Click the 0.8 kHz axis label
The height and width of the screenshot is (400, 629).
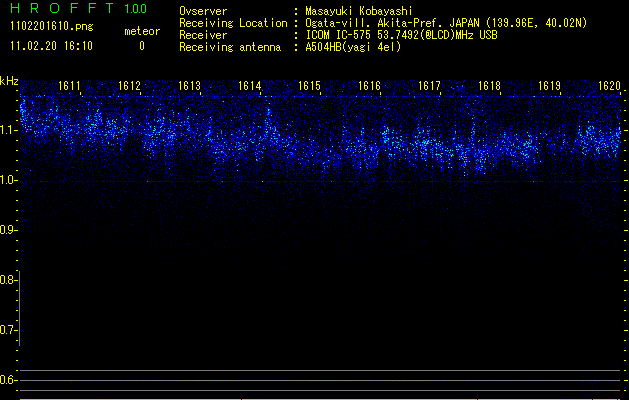click(7, 280)
